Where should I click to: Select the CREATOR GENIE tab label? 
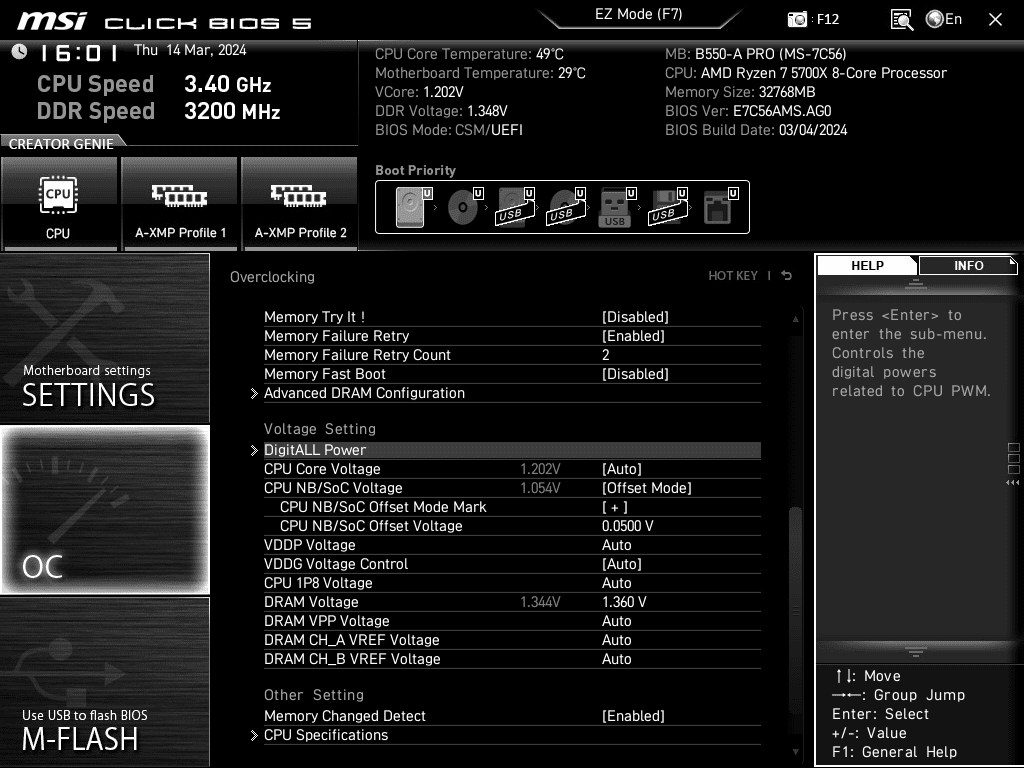(x=61, y=144)
